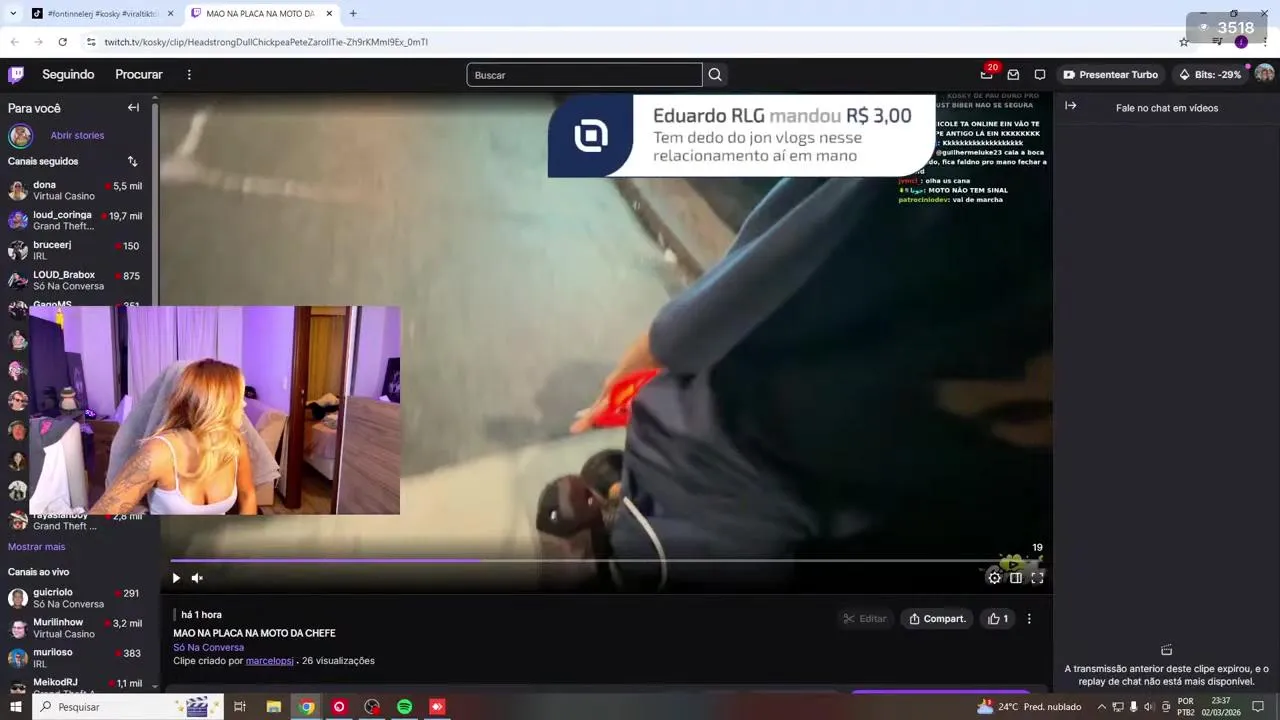Open the whispers chat bubble icon
This screenshot has height=720, width=1280.
tap(1040, 75)
